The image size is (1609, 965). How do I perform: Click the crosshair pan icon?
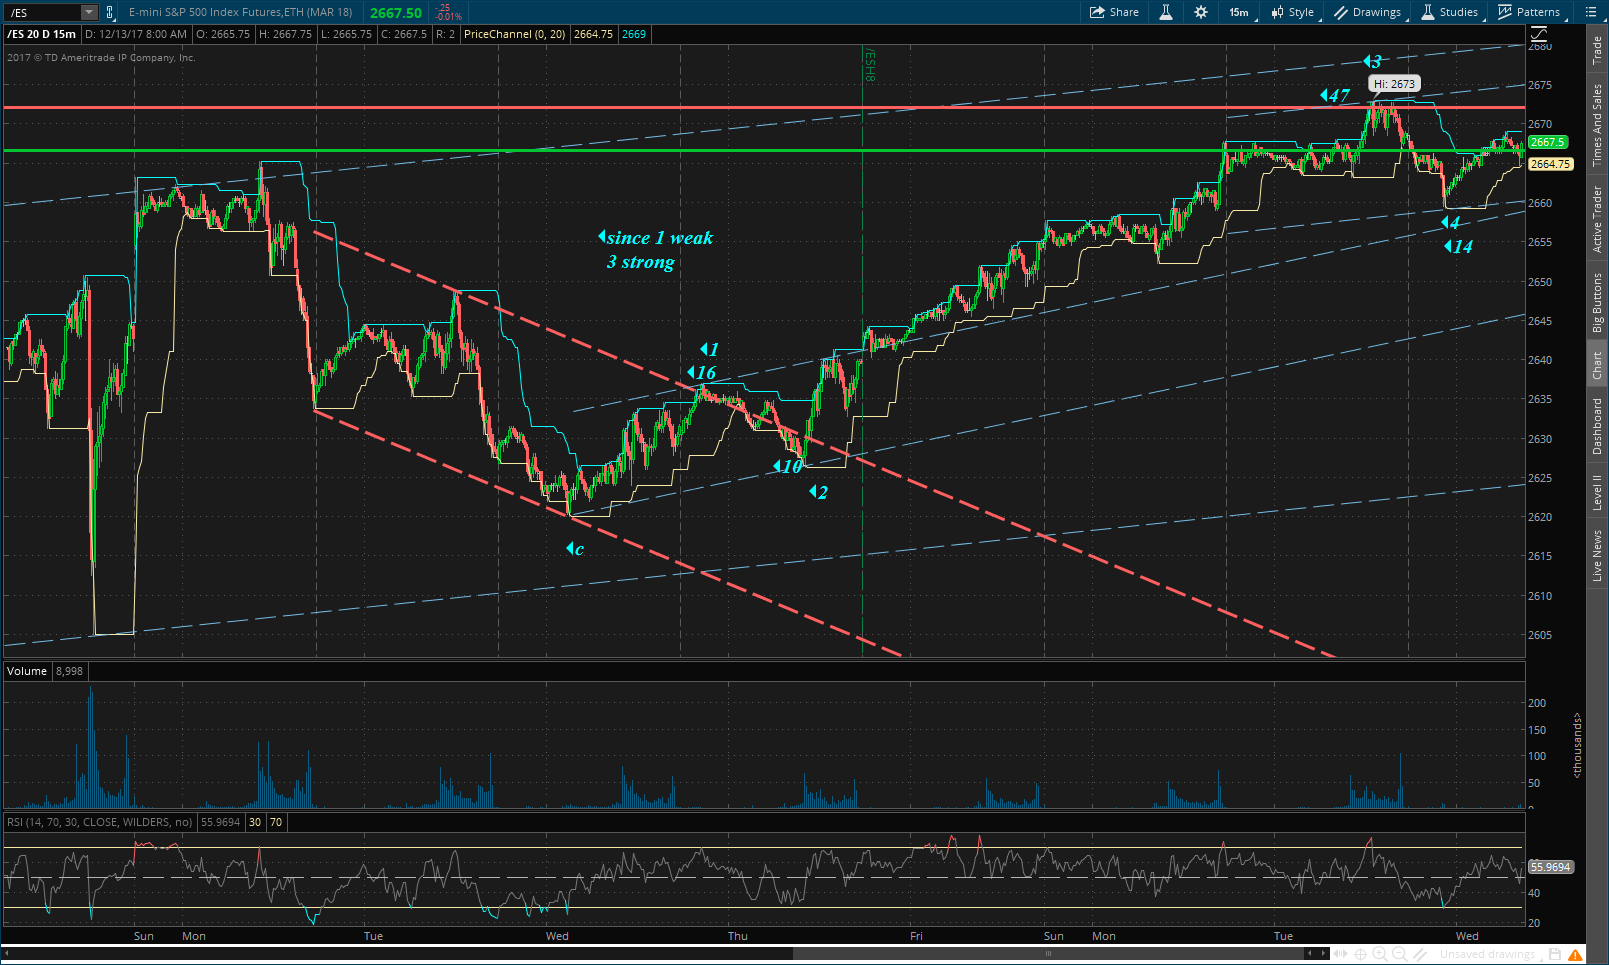pos(1361,954)
